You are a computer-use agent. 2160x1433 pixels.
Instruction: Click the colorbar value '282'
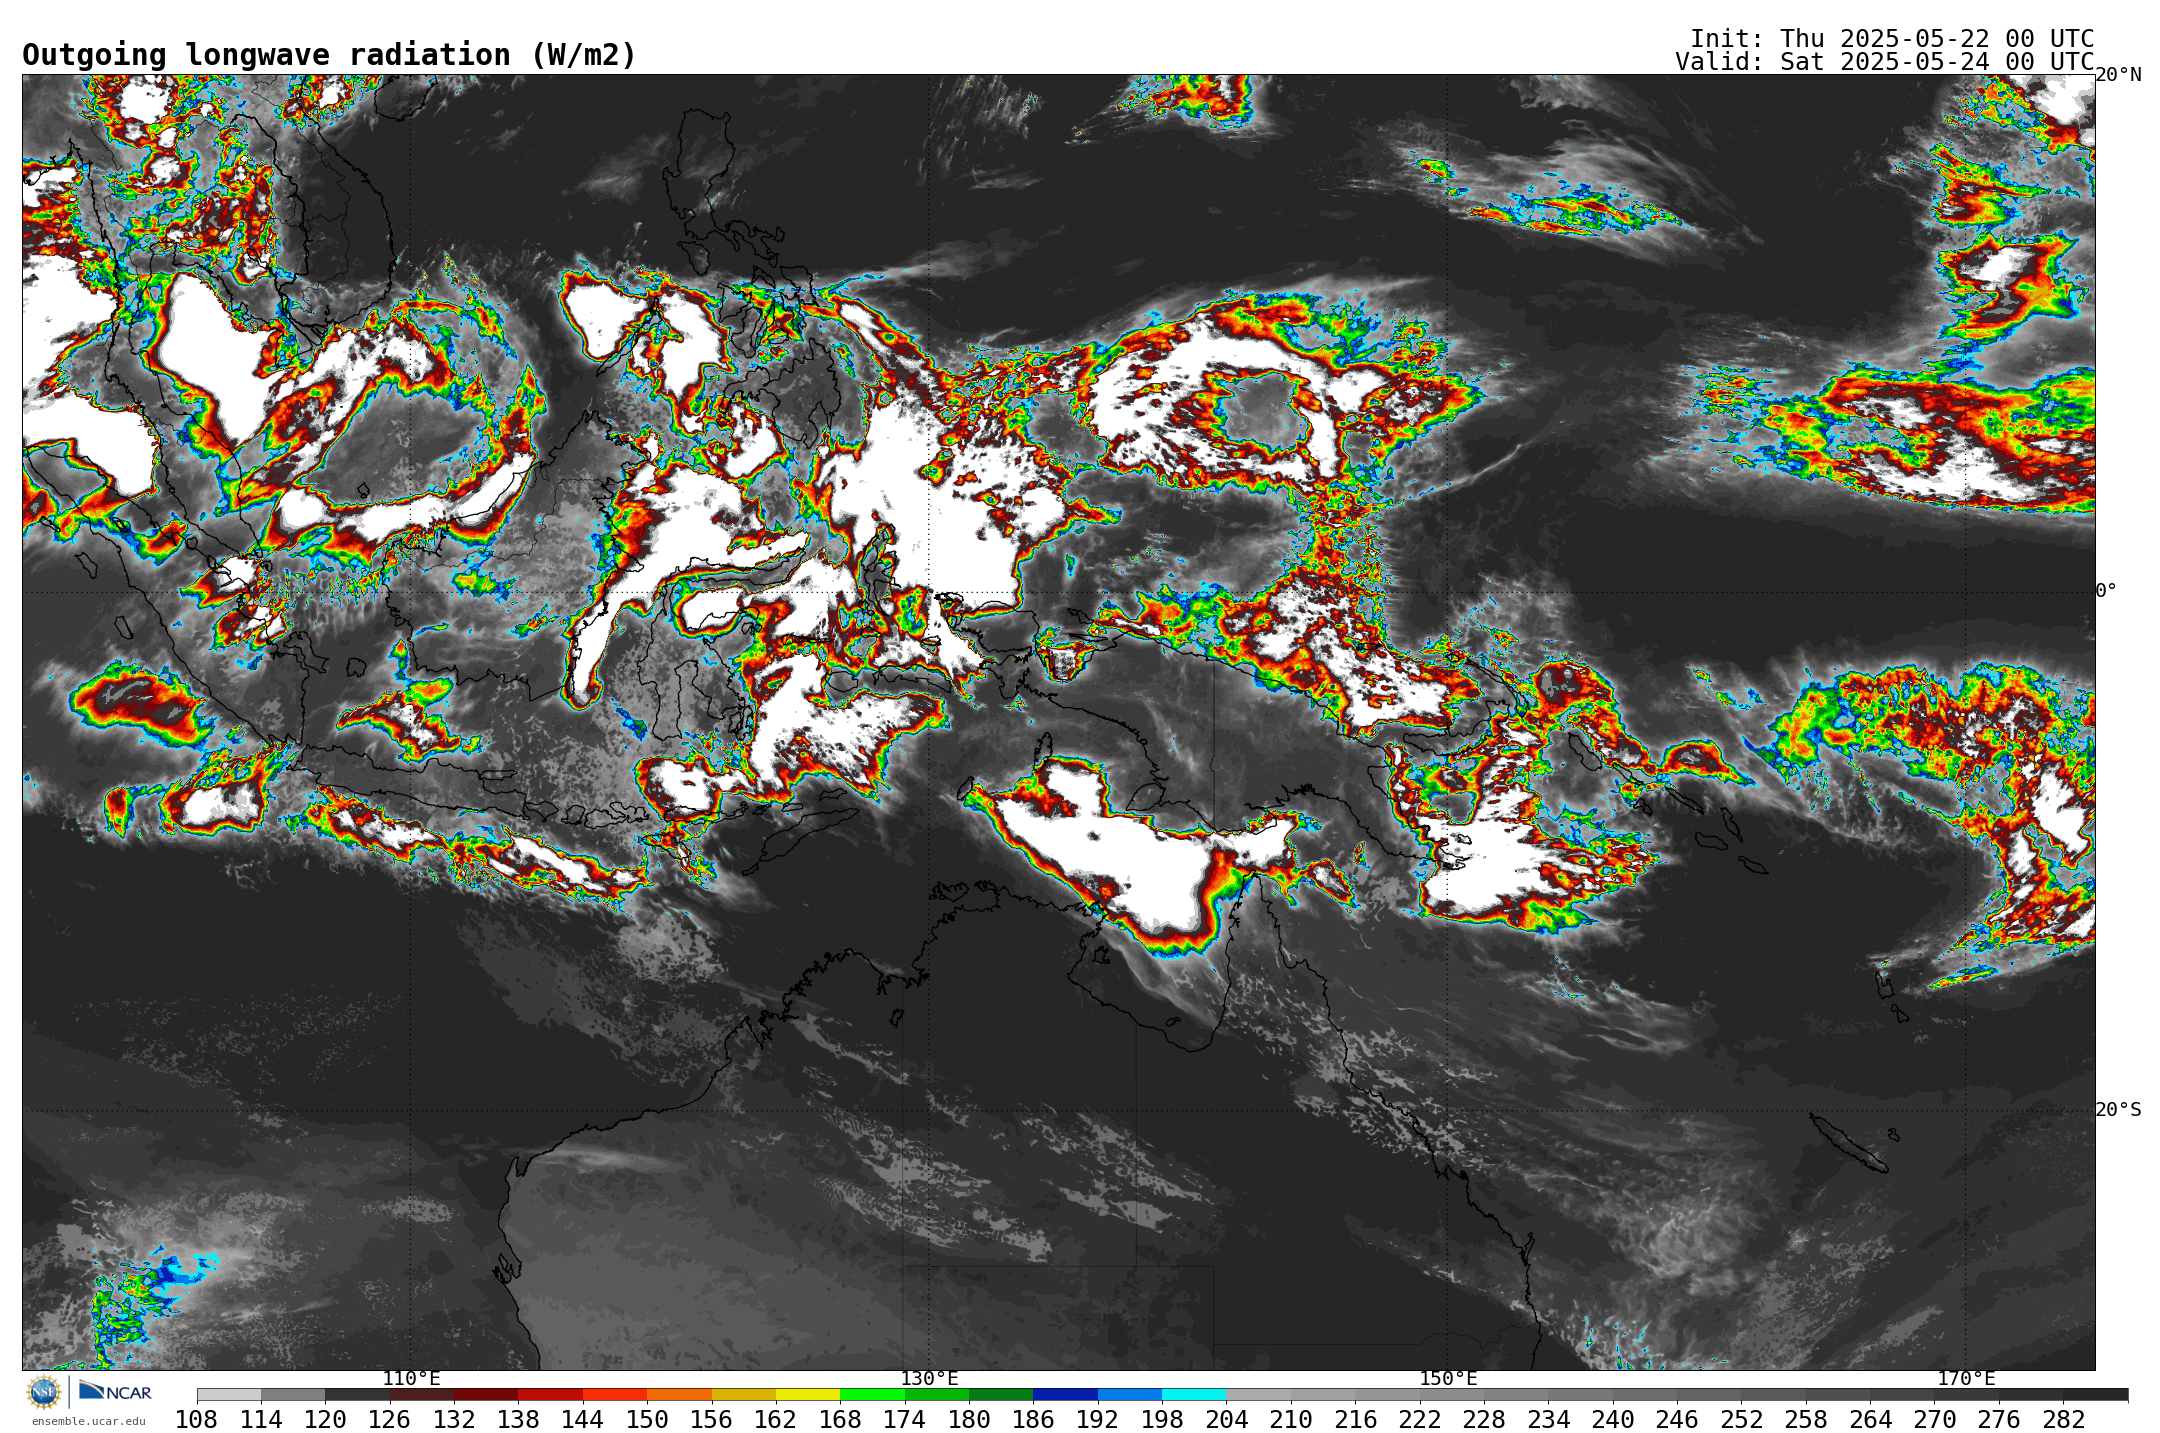click(x=2063, y=1419)
